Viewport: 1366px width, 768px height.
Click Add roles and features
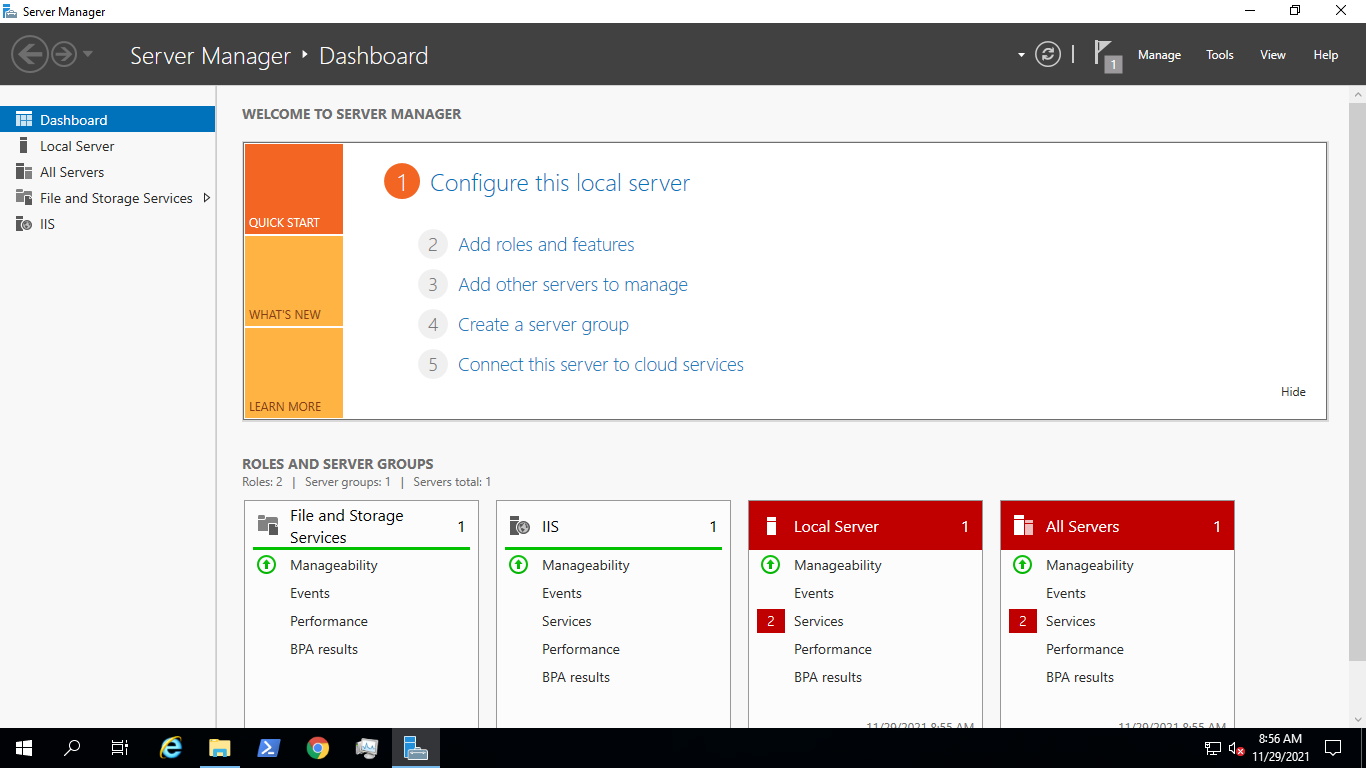pos(546,244)
